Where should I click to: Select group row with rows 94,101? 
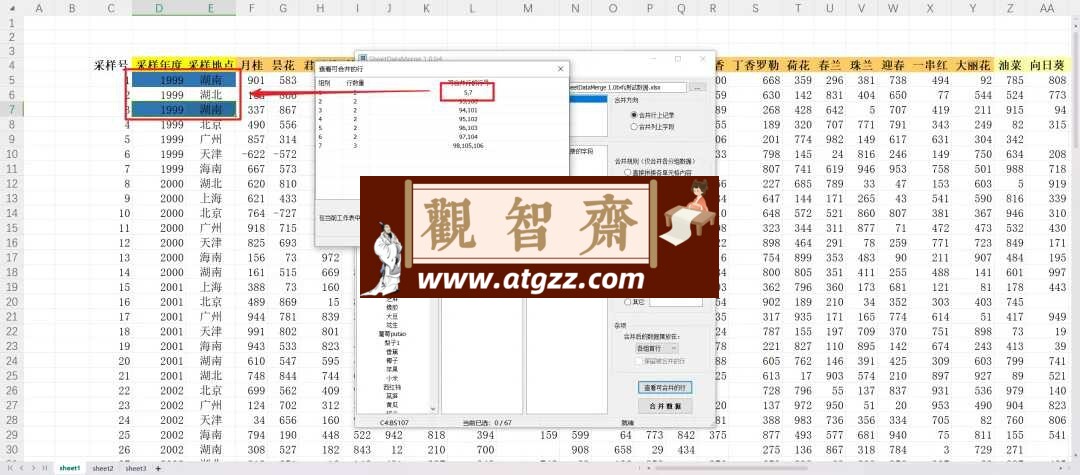point(441,109)
